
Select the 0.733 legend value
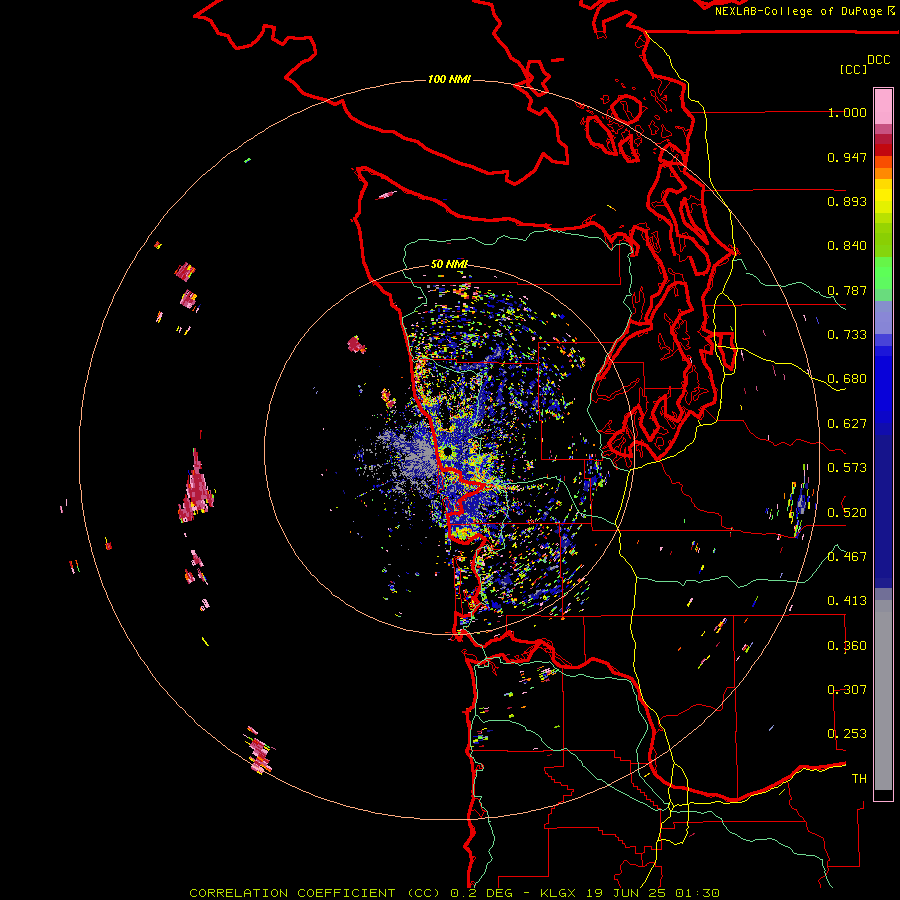[847, 335]
